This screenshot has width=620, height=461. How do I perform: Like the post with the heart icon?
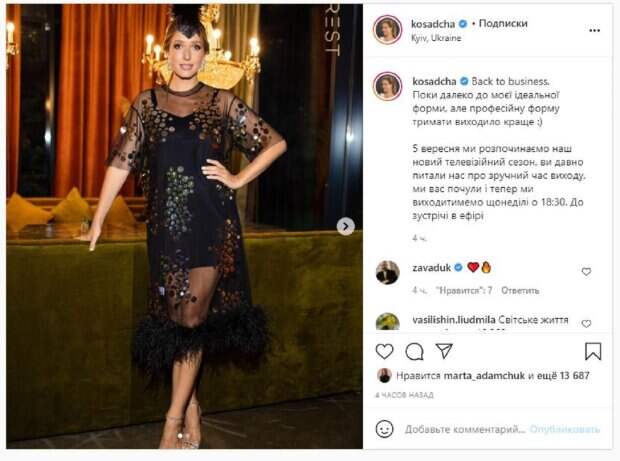coord(384,351)
